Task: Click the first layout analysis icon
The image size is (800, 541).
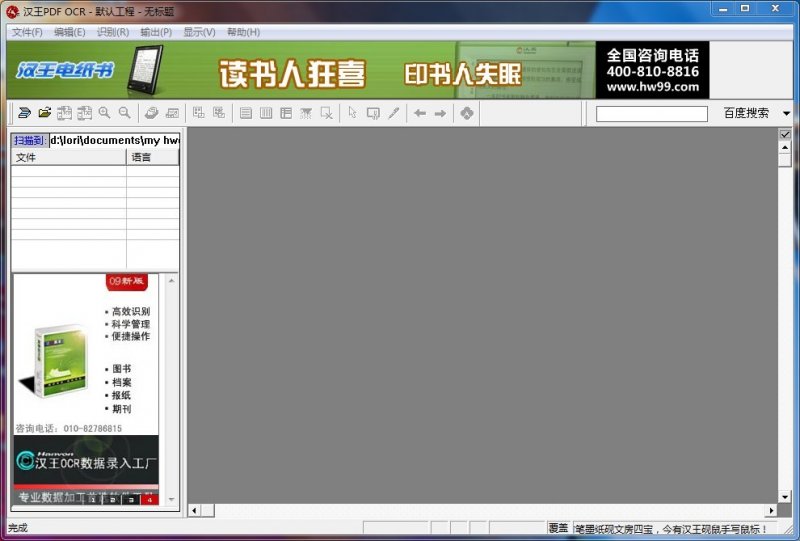Action: click(198, 113)
